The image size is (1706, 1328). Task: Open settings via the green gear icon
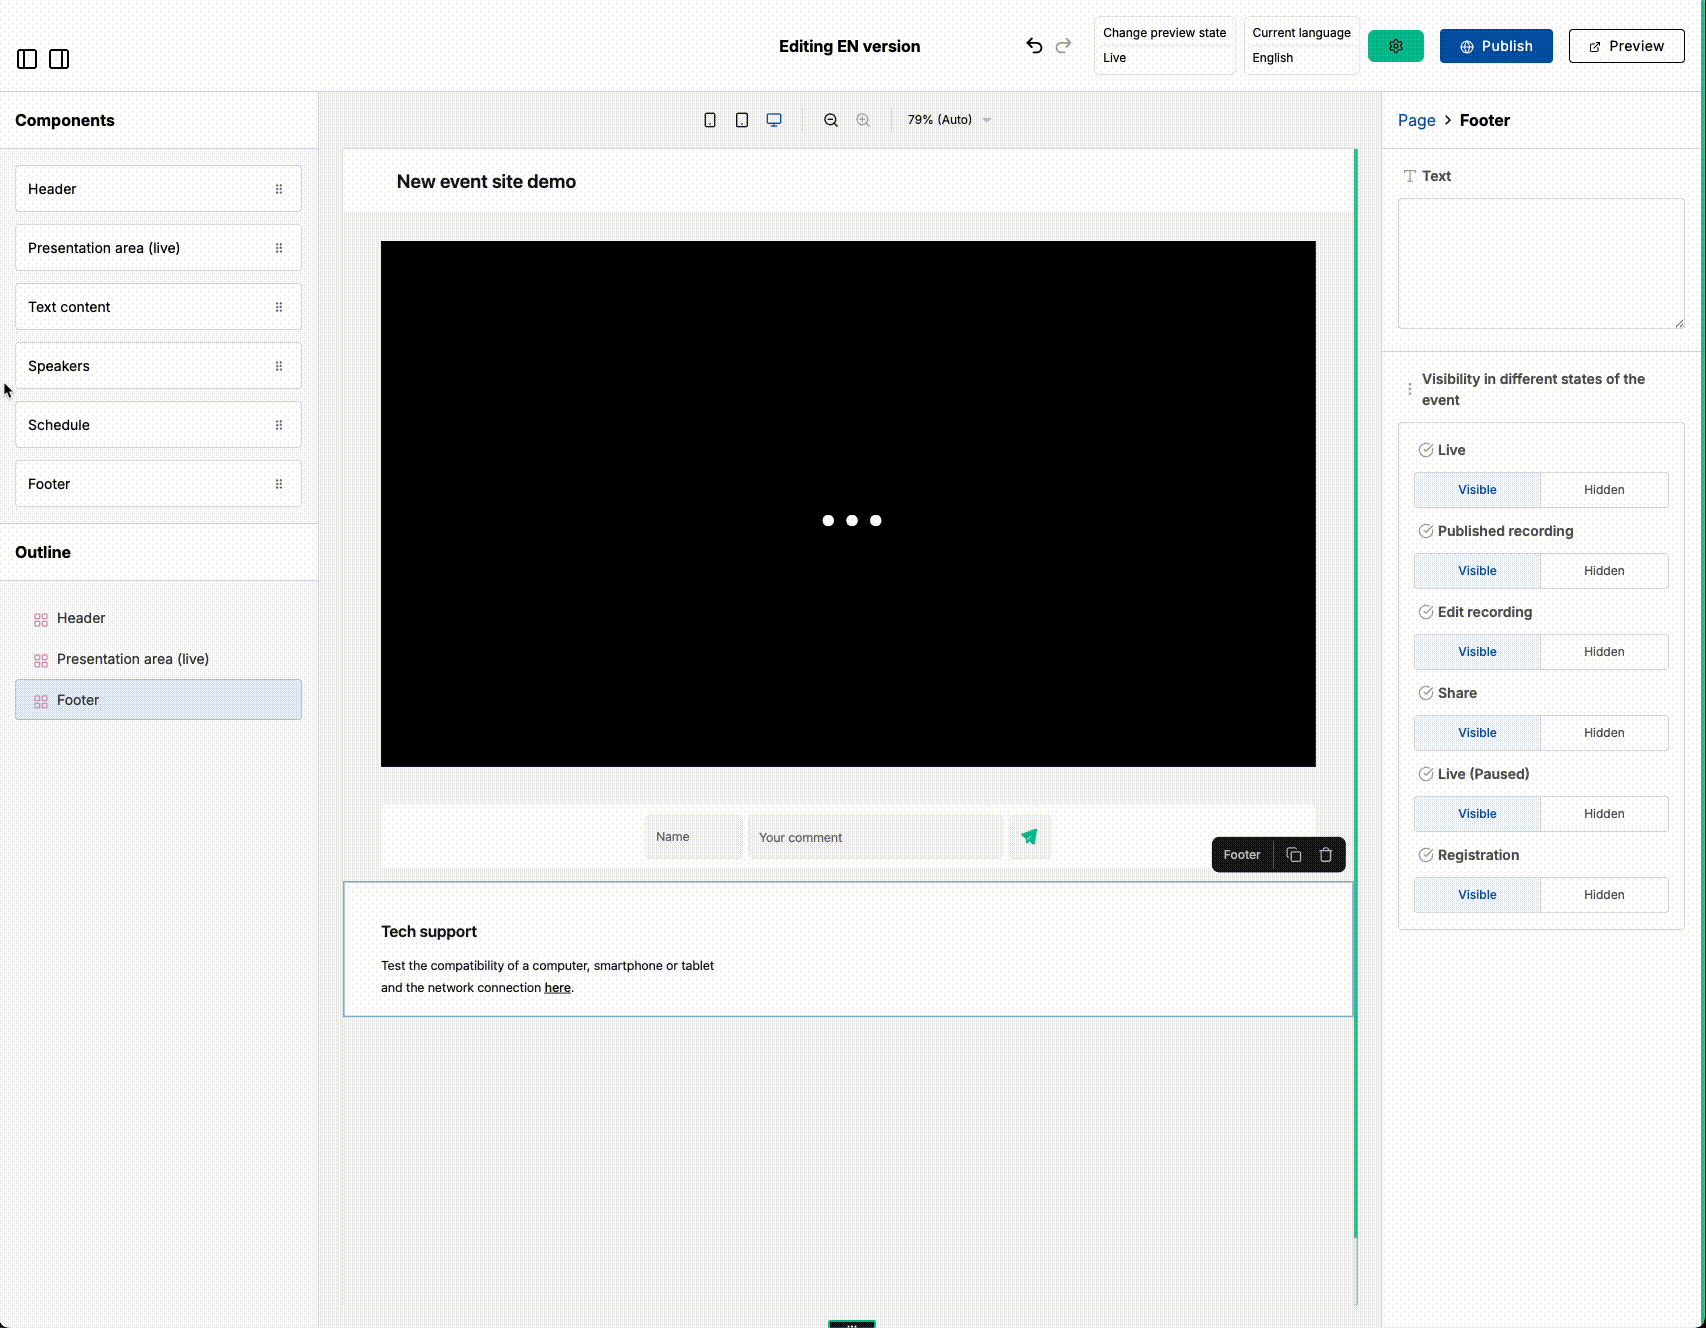tap(1396, 46)
